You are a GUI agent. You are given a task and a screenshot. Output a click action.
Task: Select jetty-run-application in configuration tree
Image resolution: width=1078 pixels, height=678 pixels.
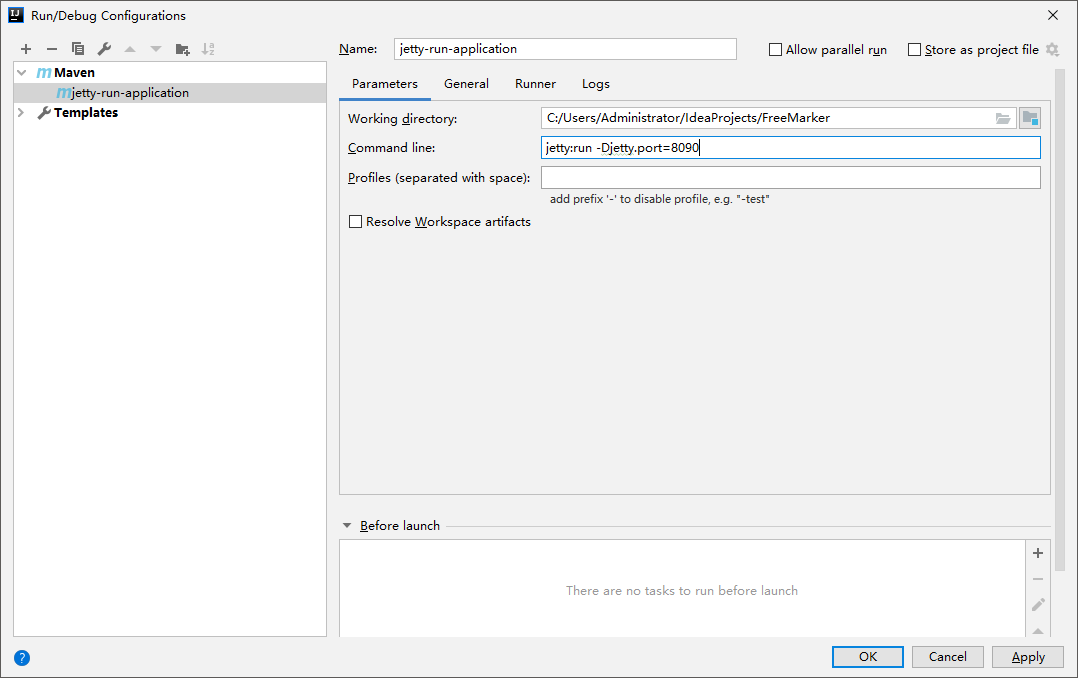pos(170,93)
